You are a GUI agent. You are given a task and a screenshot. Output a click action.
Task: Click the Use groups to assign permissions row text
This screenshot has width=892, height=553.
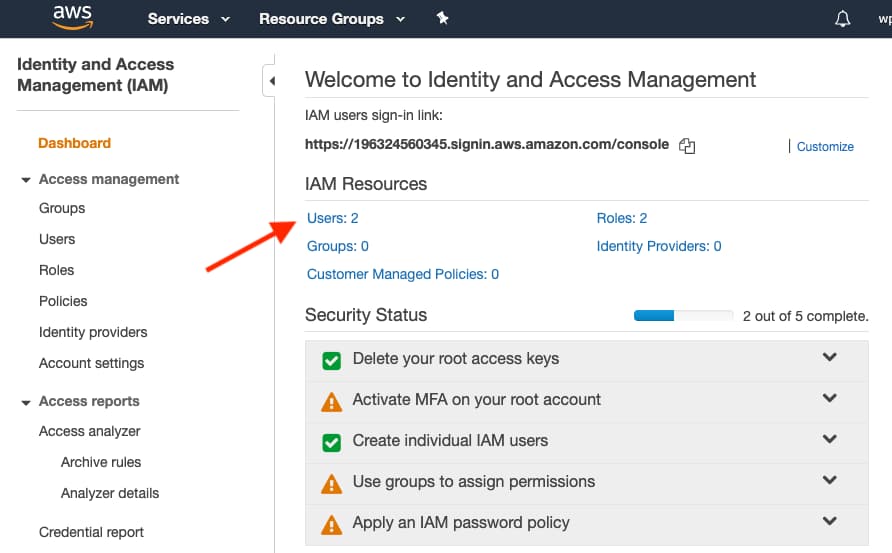pyautogui.click(x=474, y=481)
